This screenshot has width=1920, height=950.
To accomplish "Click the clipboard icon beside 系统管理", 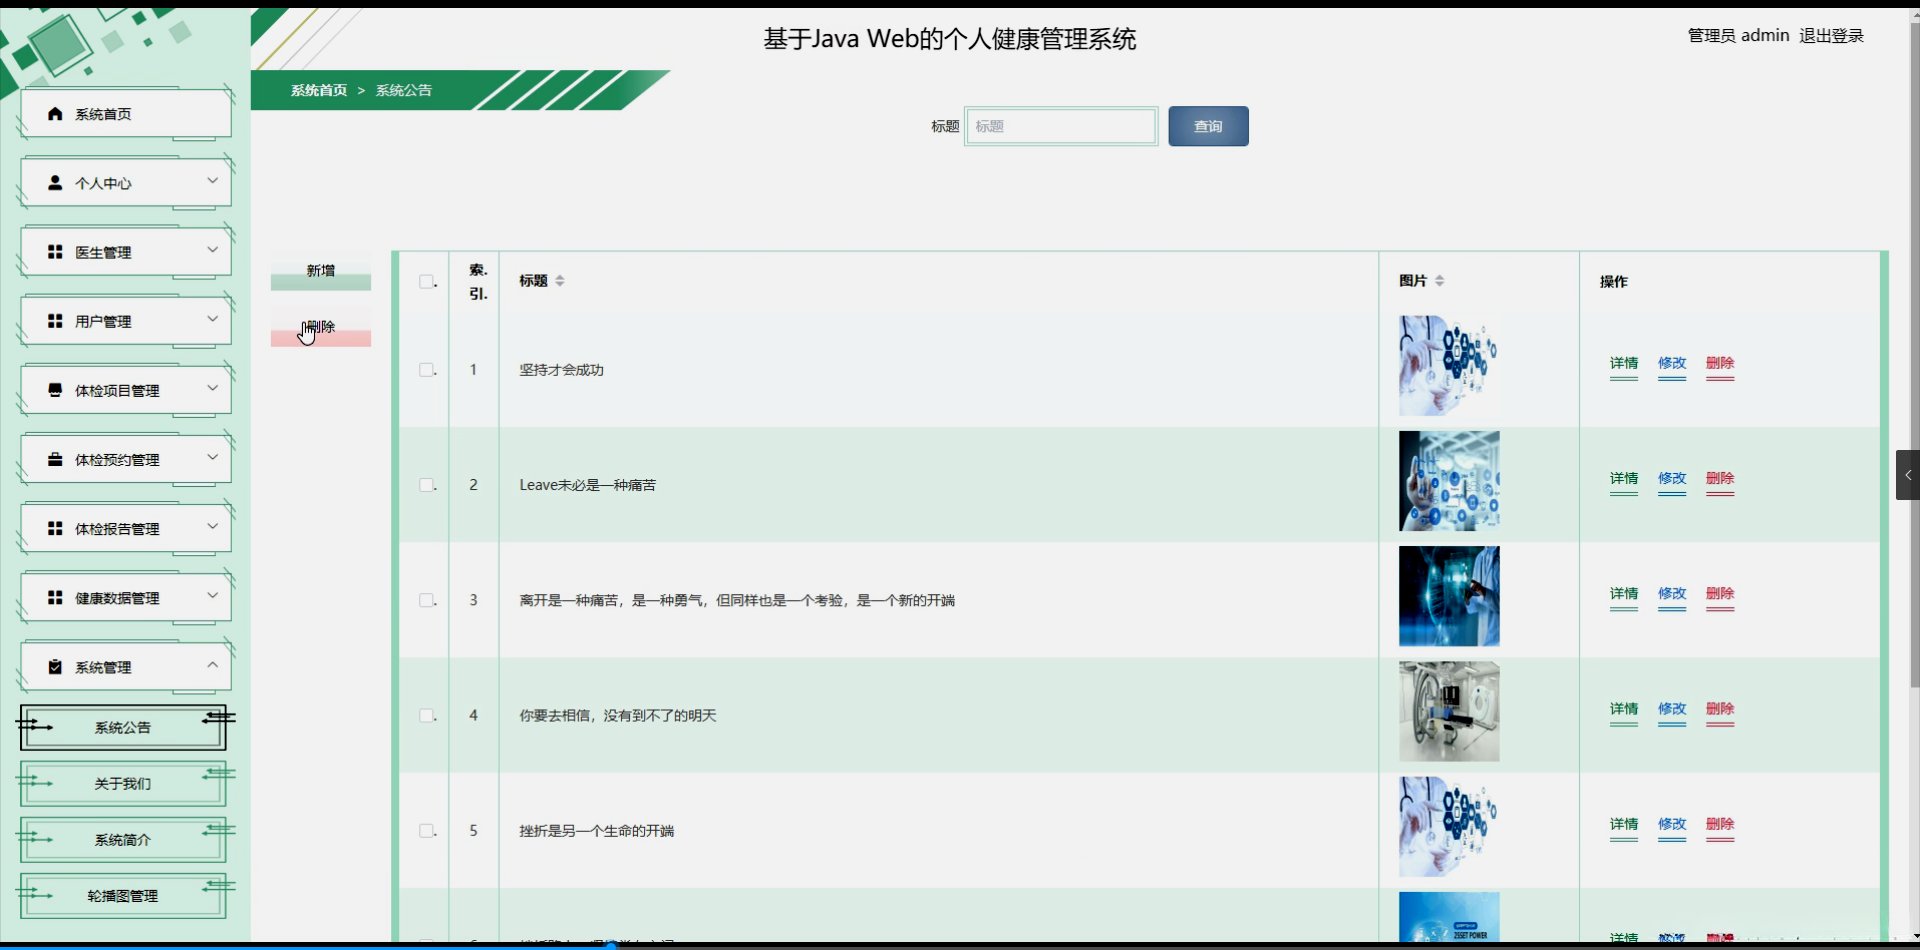I will [x=55, y=667].
